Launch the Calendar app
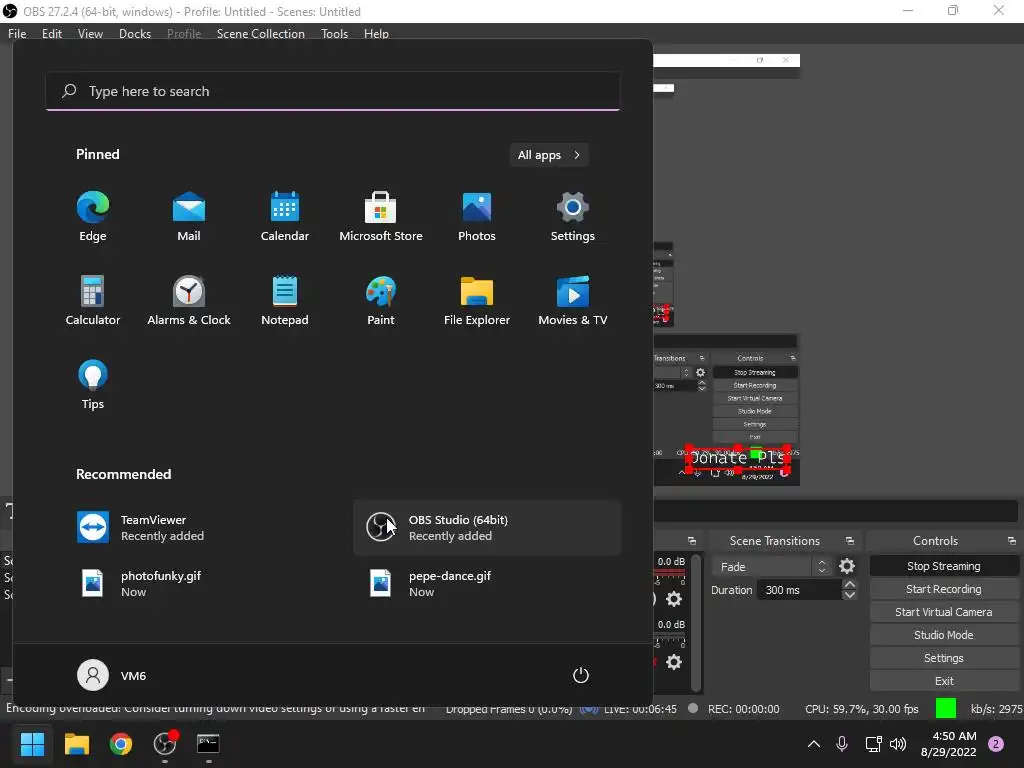The width and height of the screenshot is (1024, 768). (x=285, y=217)
